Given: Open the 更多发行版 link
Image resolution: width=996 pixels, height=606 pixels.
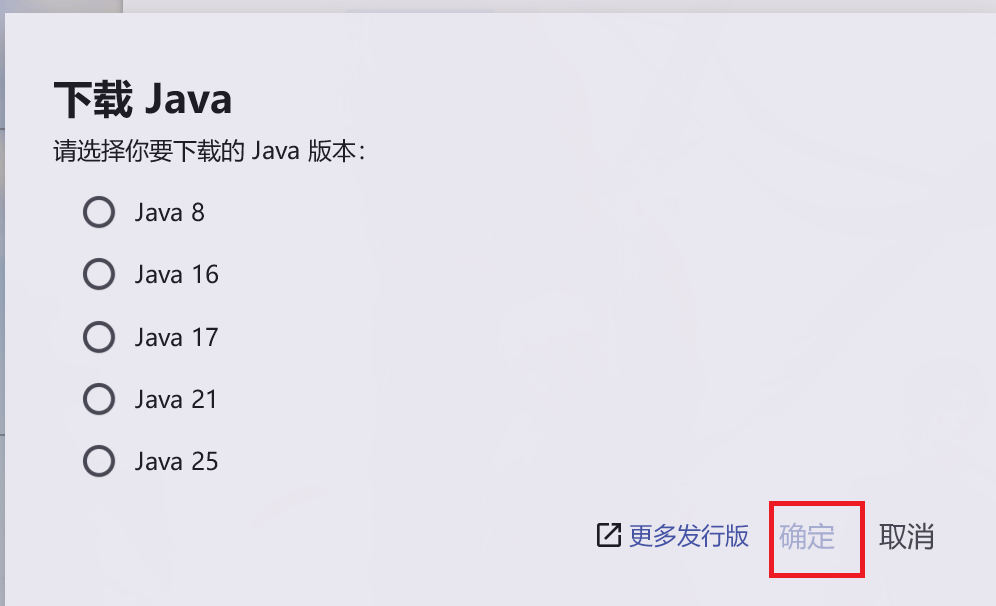Looking at the screenshot, I should tap(688, 536).
